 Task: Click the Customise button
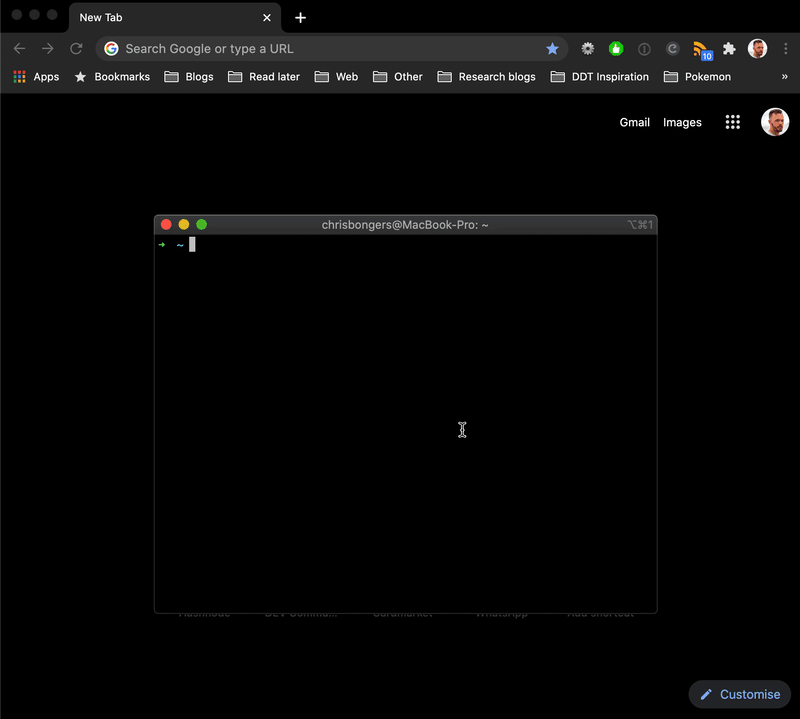coord(739,694)
